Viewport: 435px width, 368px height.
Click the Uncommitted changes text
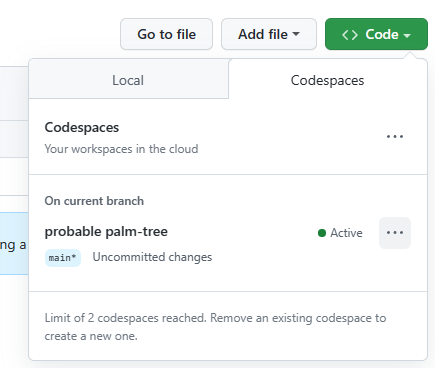coord(152,257)
